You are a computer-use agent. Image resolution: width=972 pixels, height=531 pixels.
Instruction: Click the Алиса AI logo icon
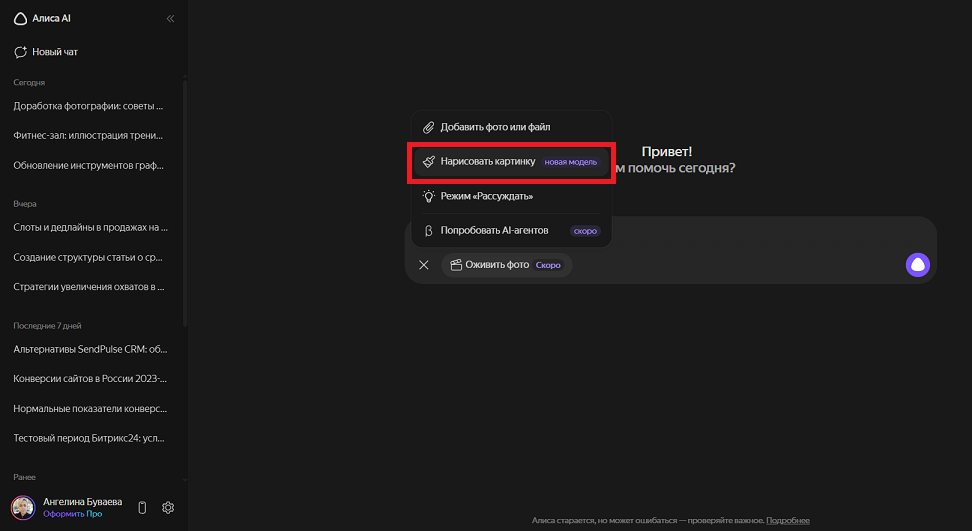[x=20, y=19]
